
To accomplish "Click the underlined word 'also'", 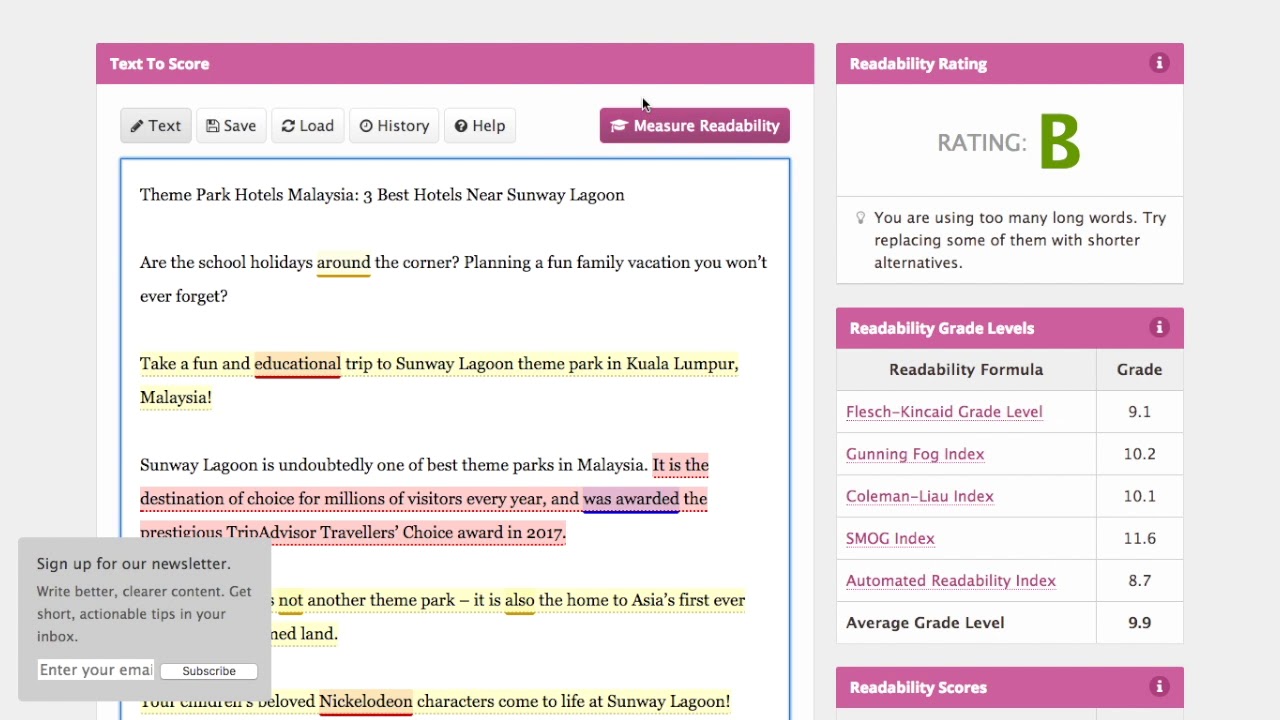I will click(x=519, y=600).
